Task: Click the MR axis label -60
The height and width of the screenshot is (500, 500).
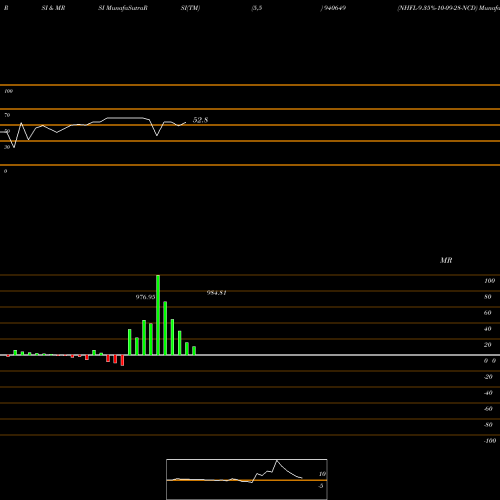Action: point(488,409)
